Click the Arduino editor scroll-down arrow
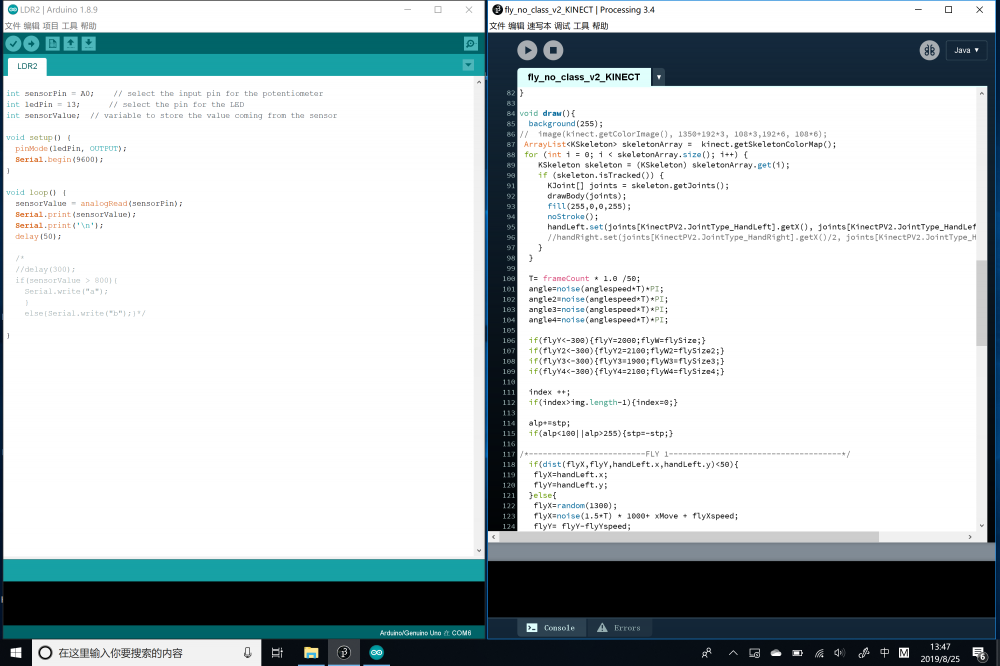This screenshot has width=1000, height=666. tap(479, 551)
